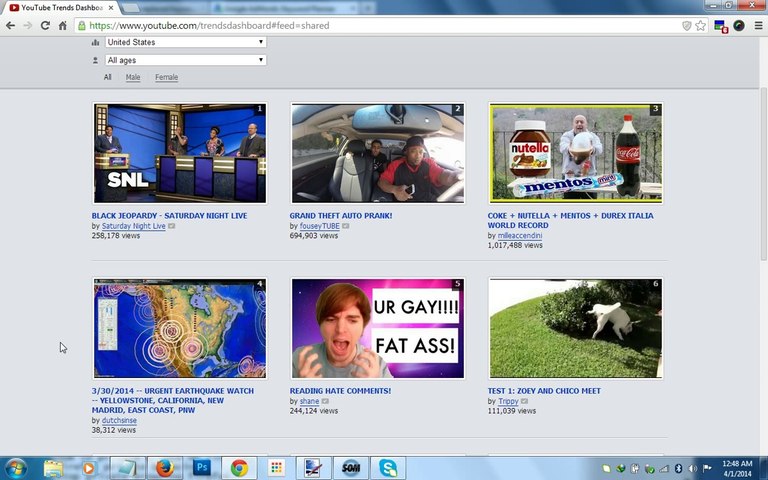This screenshot has height=480, width=768.
Task: Visit fouseyTUBE channel link
Action: 319,226
